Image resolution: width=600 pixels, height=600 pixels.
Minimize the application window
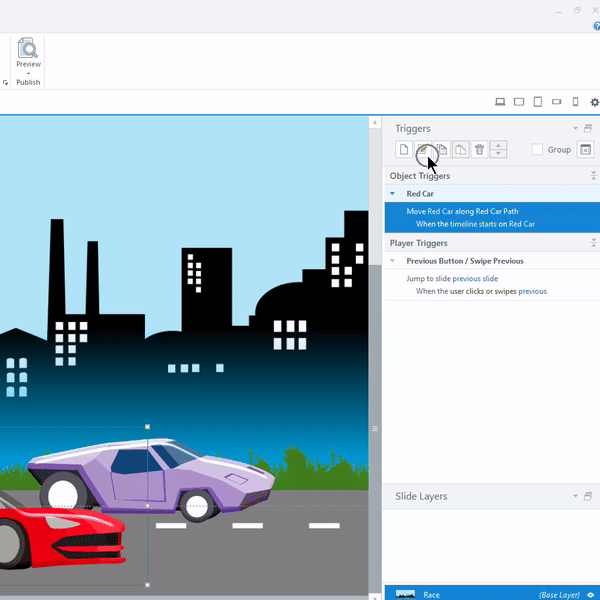(x=559, y=11)
